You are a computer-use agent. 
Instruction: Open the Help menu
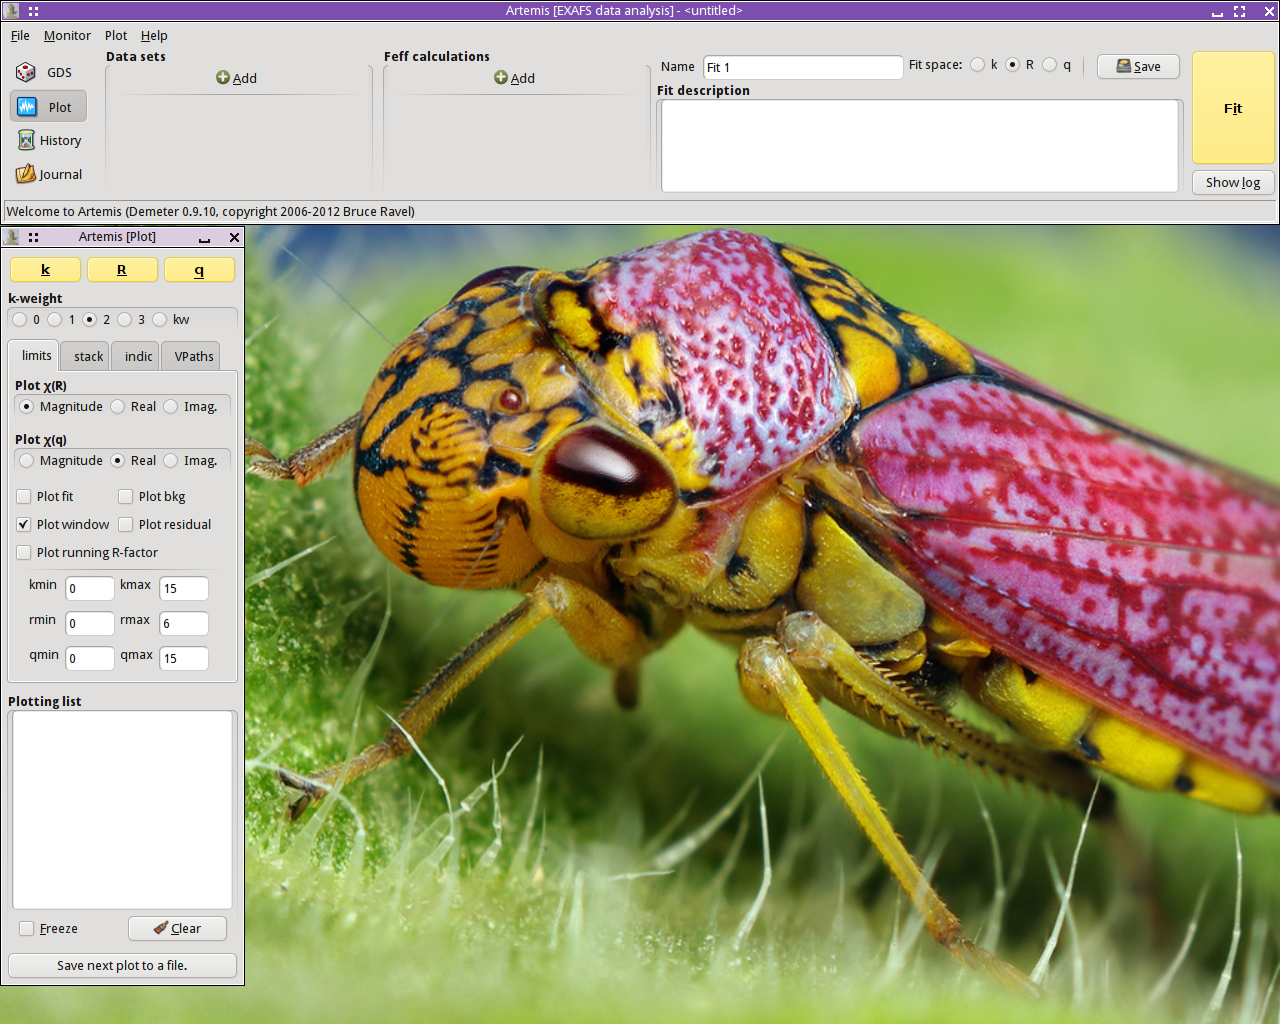pos(154,35)
